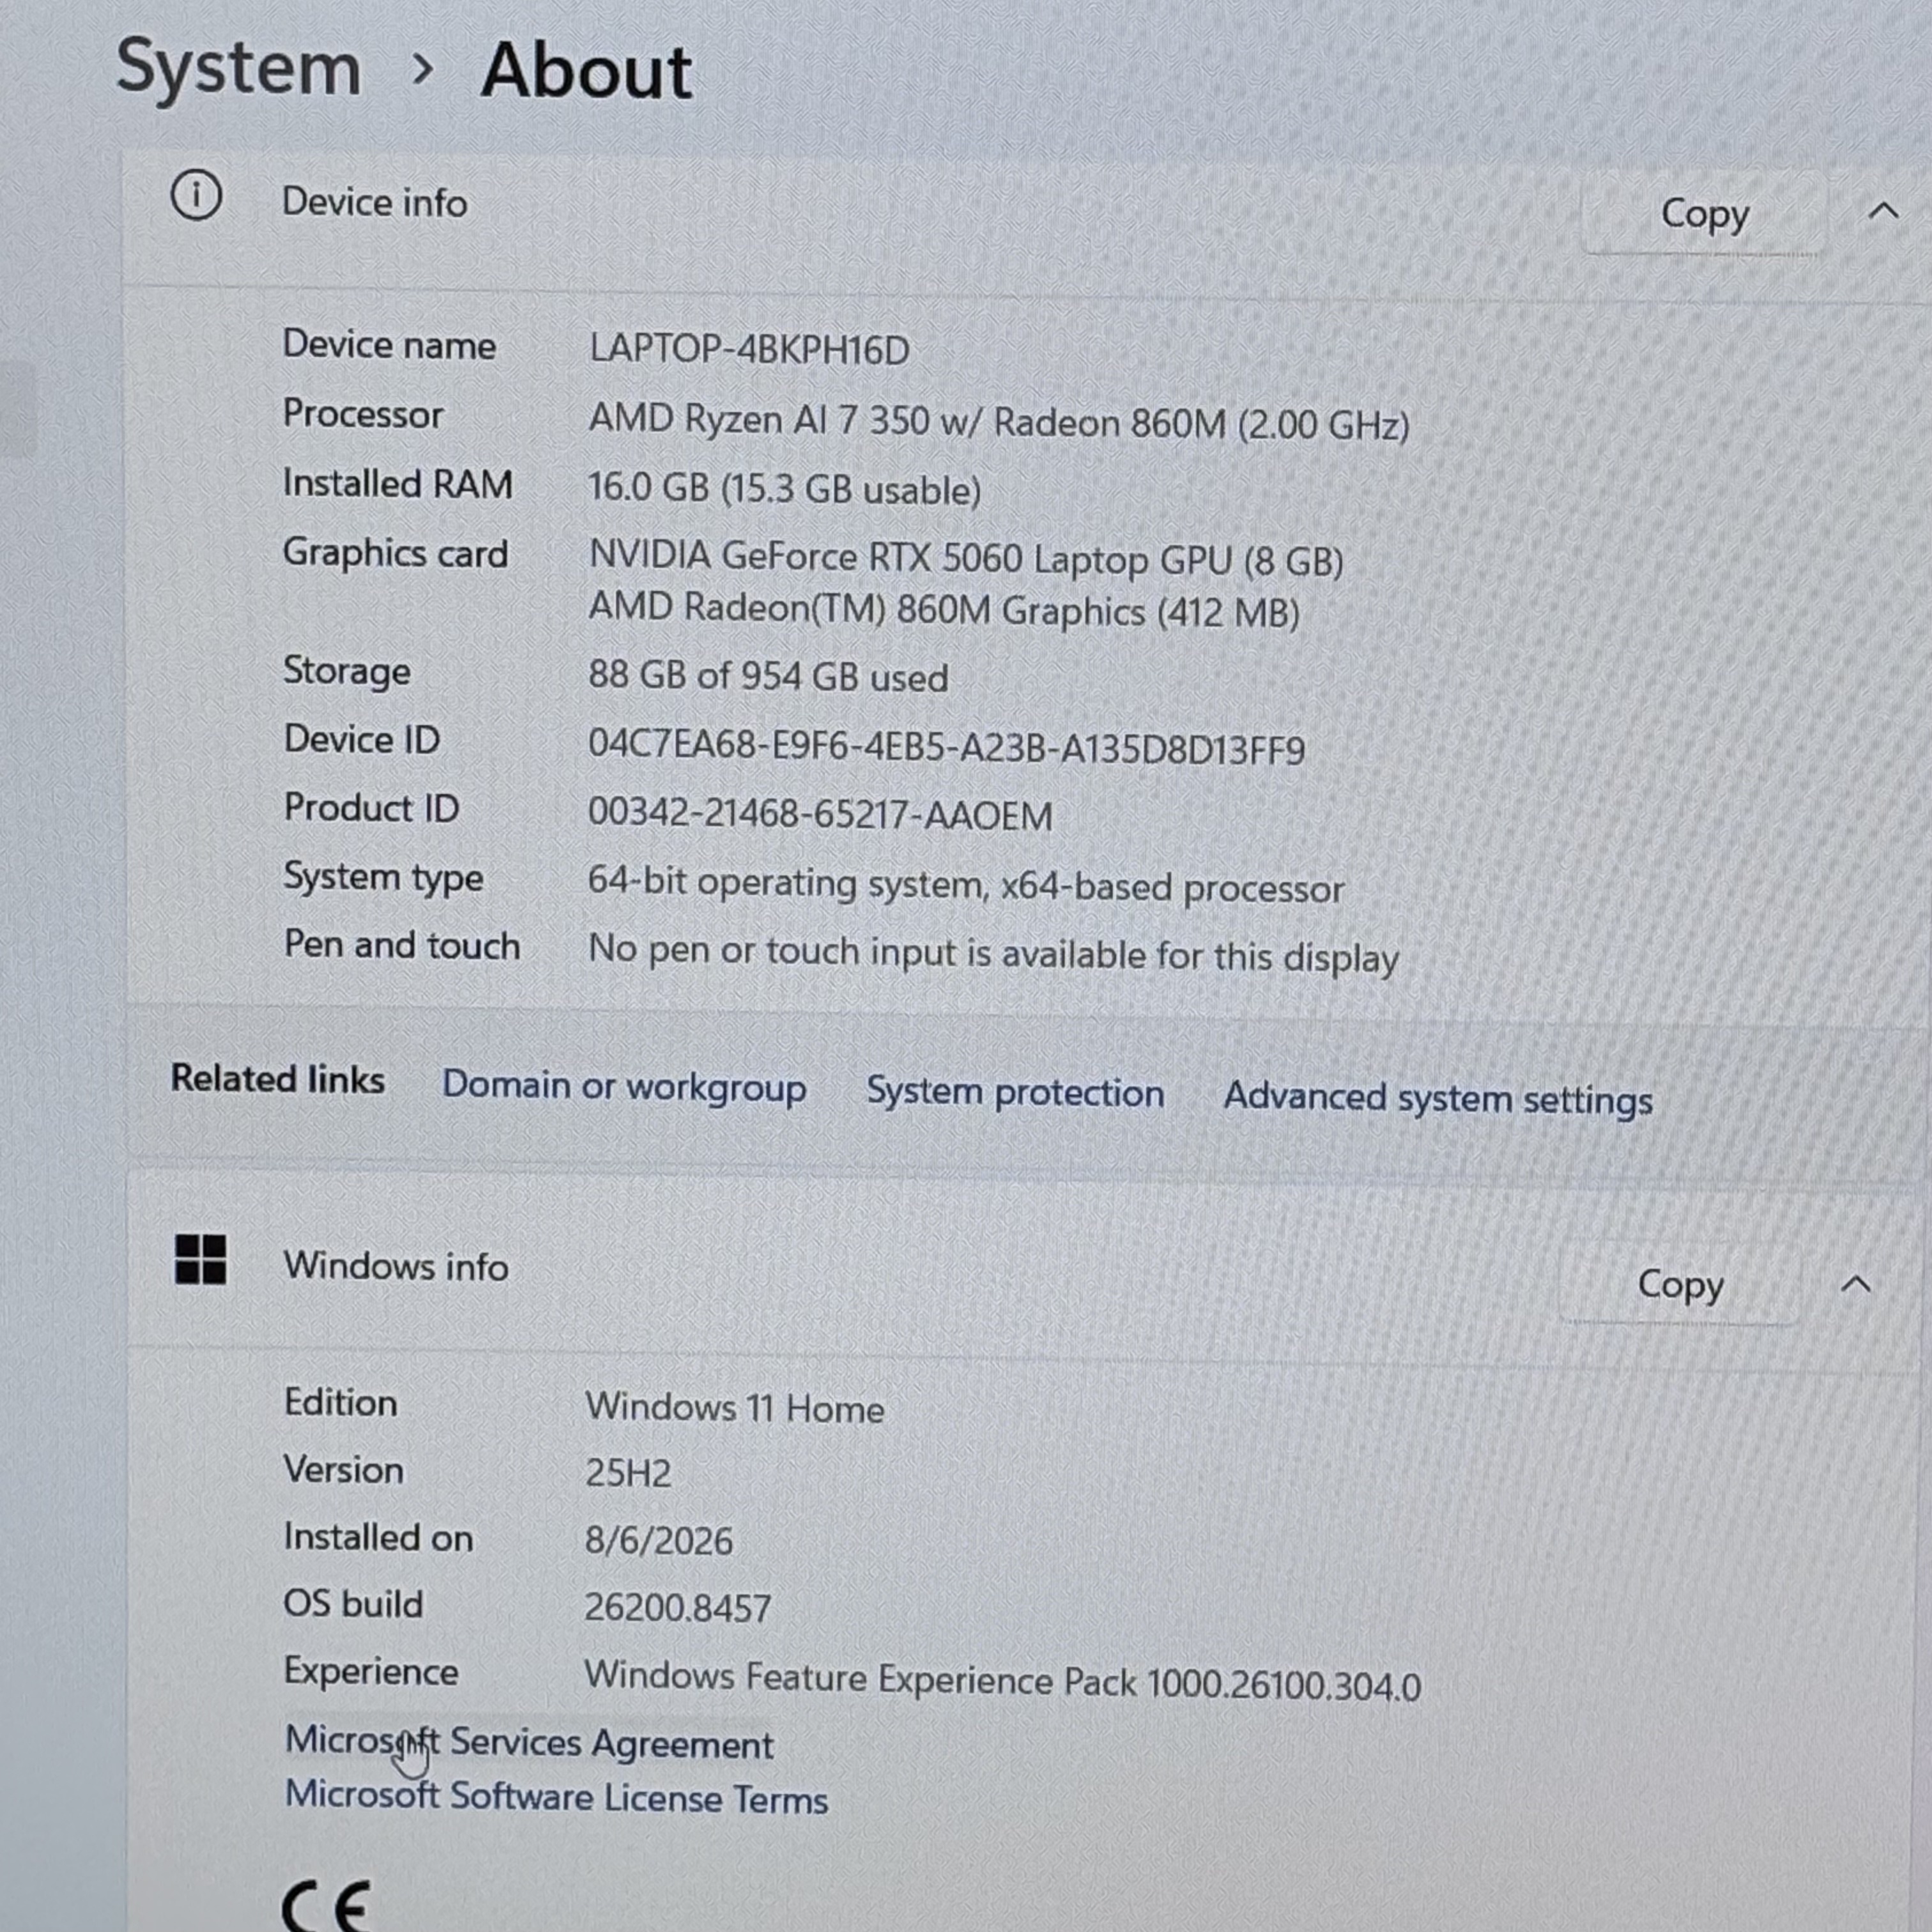Copy the Device info details

coord(1704,214)
